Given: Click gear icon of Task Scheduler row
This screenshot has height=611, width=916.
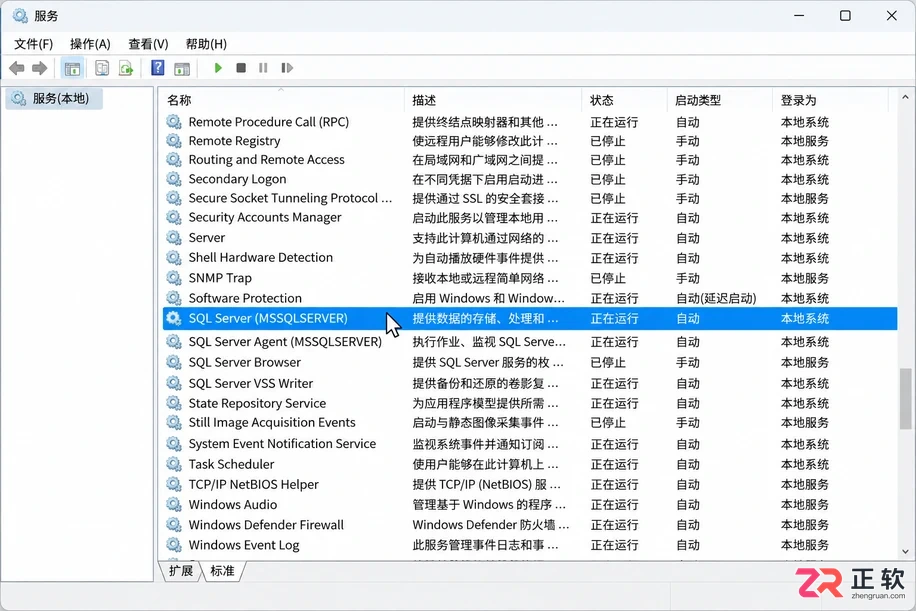Looking at the screenshot, I should pos(174,464).
